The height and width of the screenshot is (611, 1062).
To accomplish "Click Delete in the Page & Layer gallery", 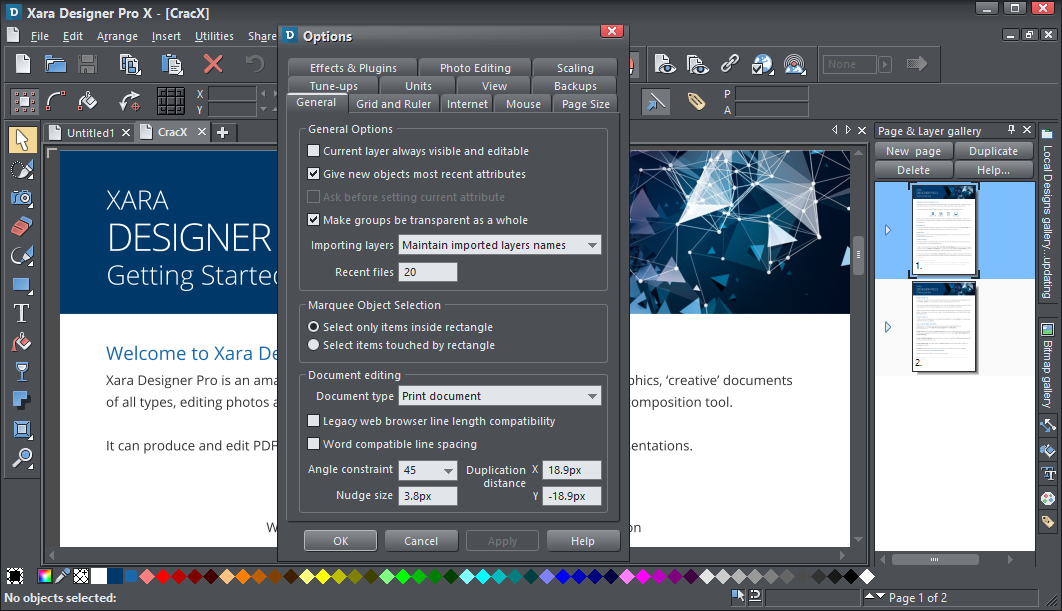I will coord(914,170).
